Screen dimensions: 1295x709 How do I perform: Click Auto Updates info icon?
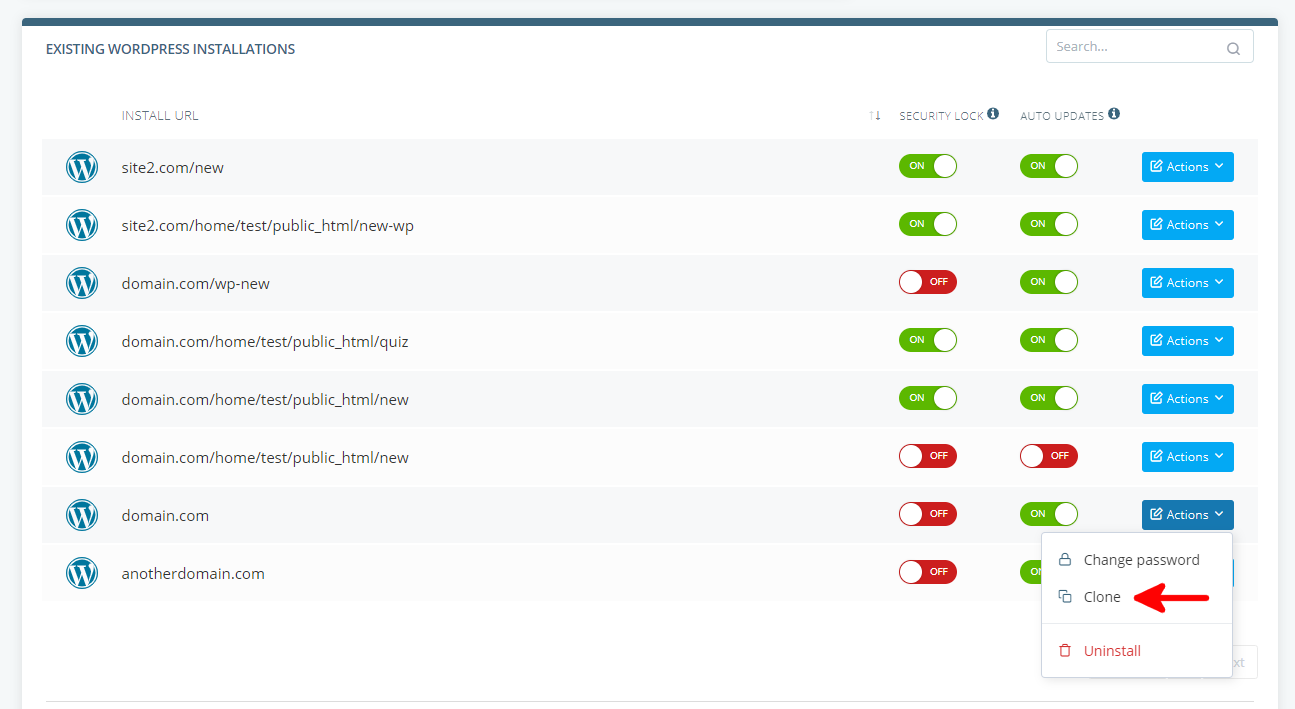click(1113, 114)
